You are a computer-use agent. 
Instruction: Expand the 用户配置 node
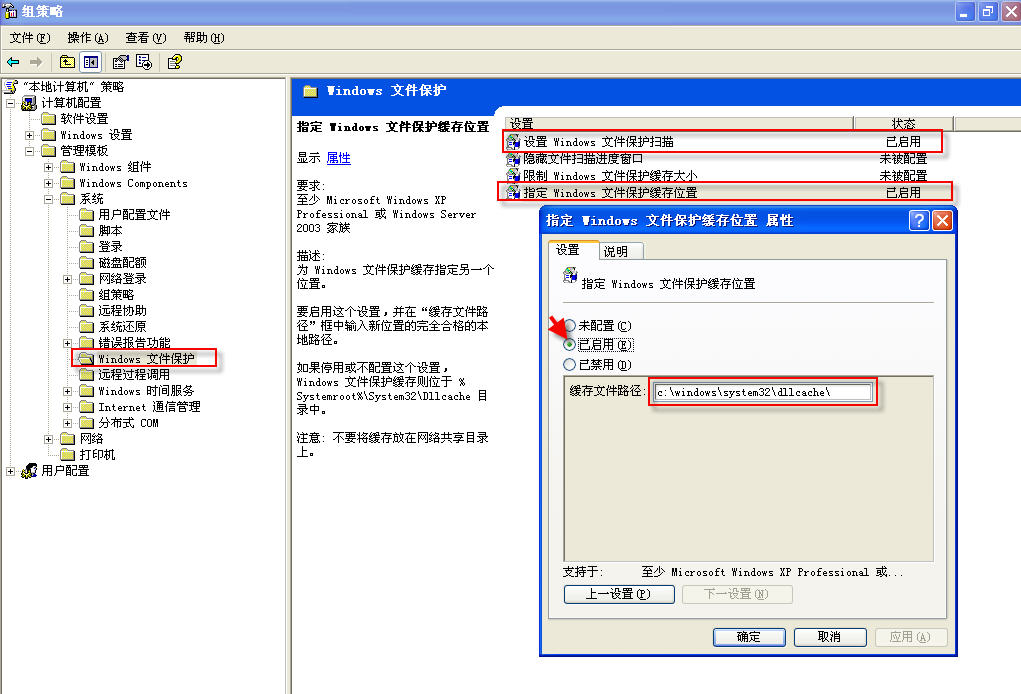[x=10, y=471]
